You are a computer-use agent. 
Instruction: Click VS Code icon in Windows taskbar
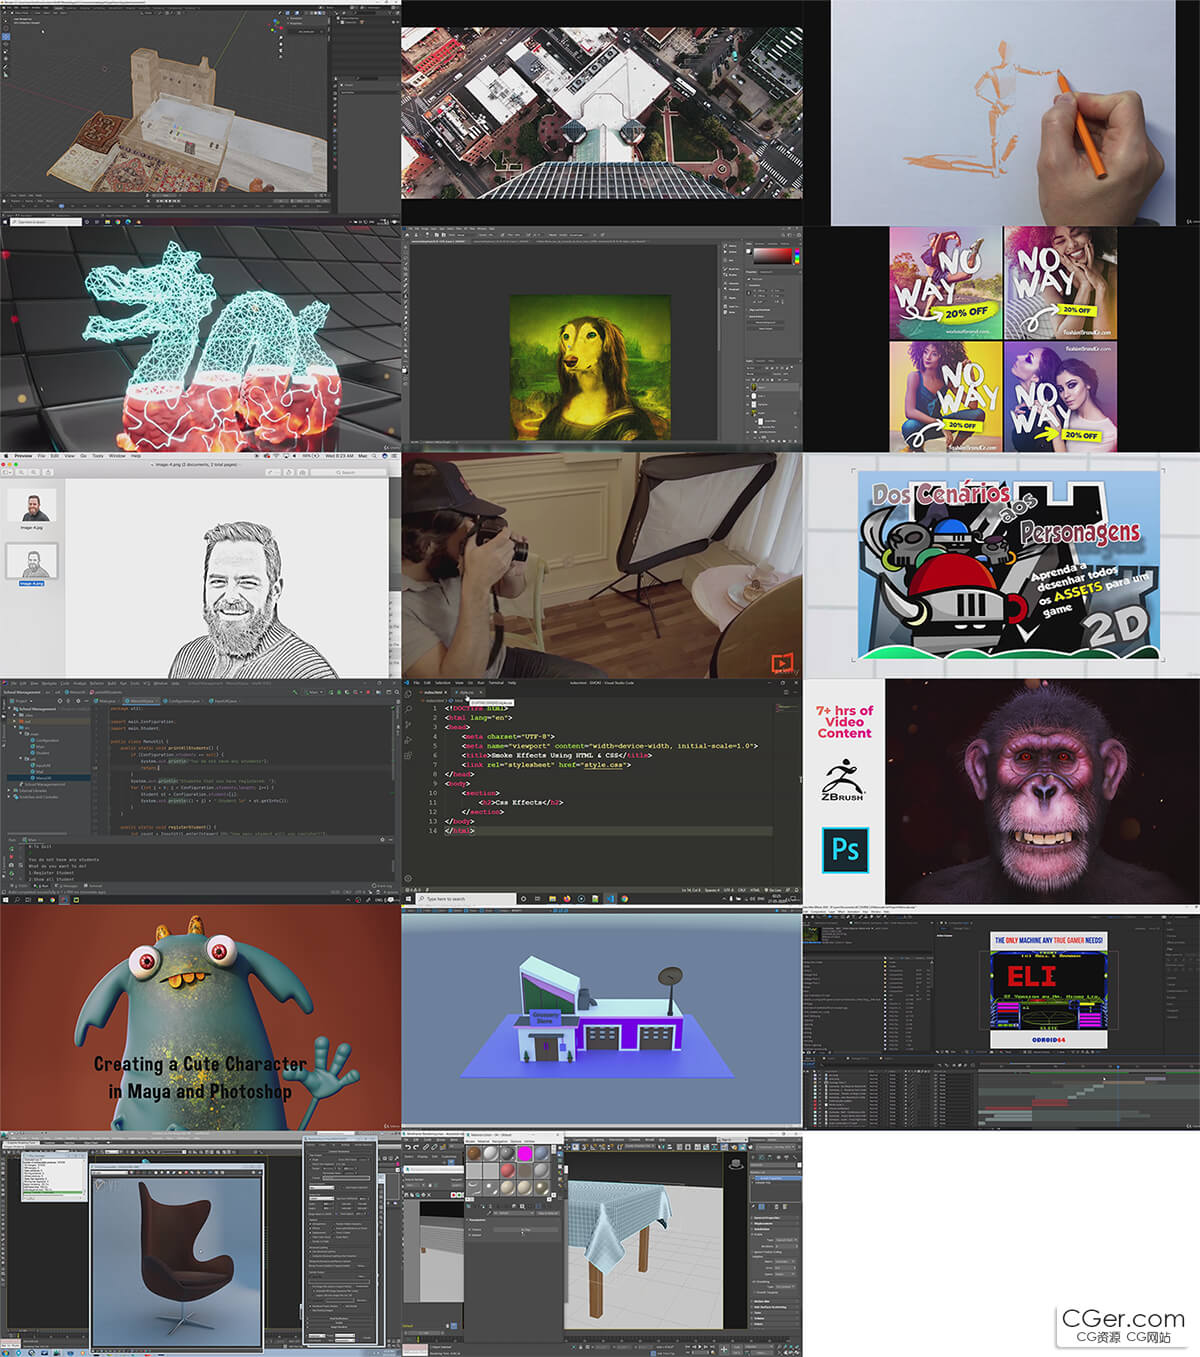click(610, 899)
